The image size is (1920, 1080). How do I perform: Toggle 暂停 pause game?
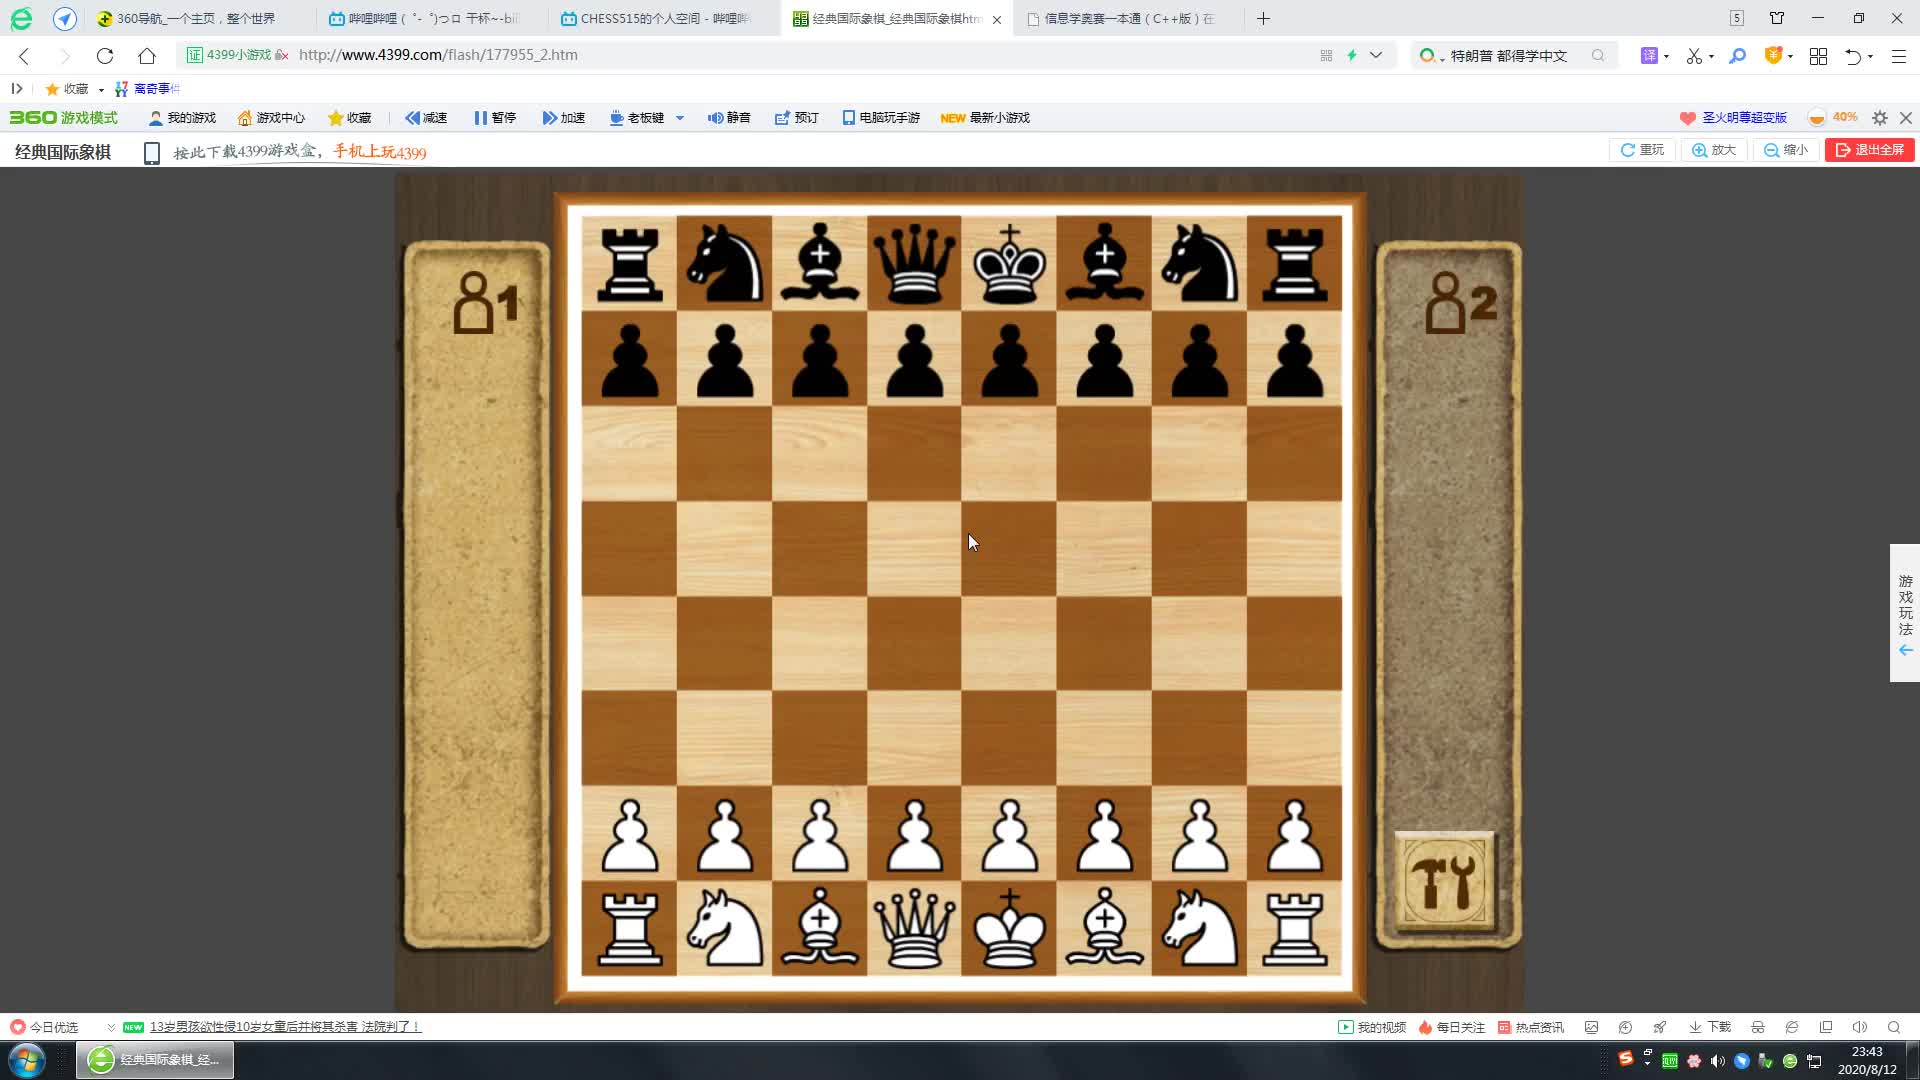(494, 118)
